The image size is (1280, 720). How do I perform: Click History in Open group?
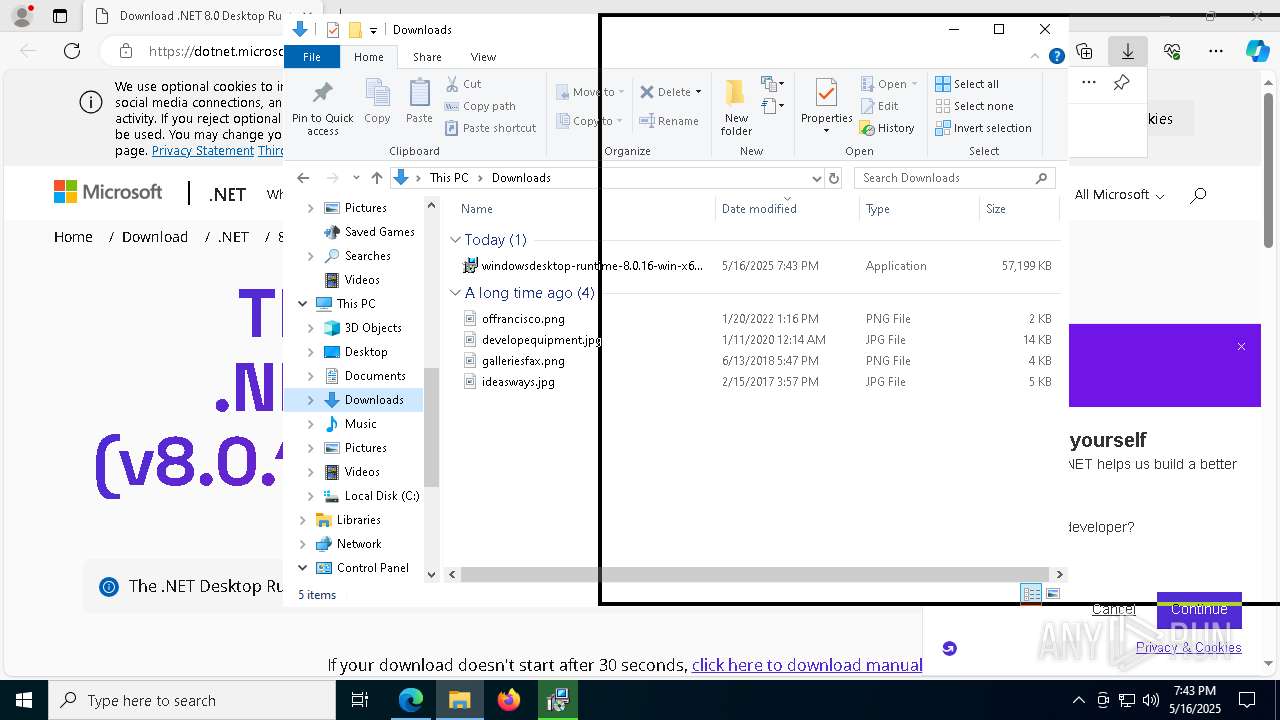click(887, 128)
